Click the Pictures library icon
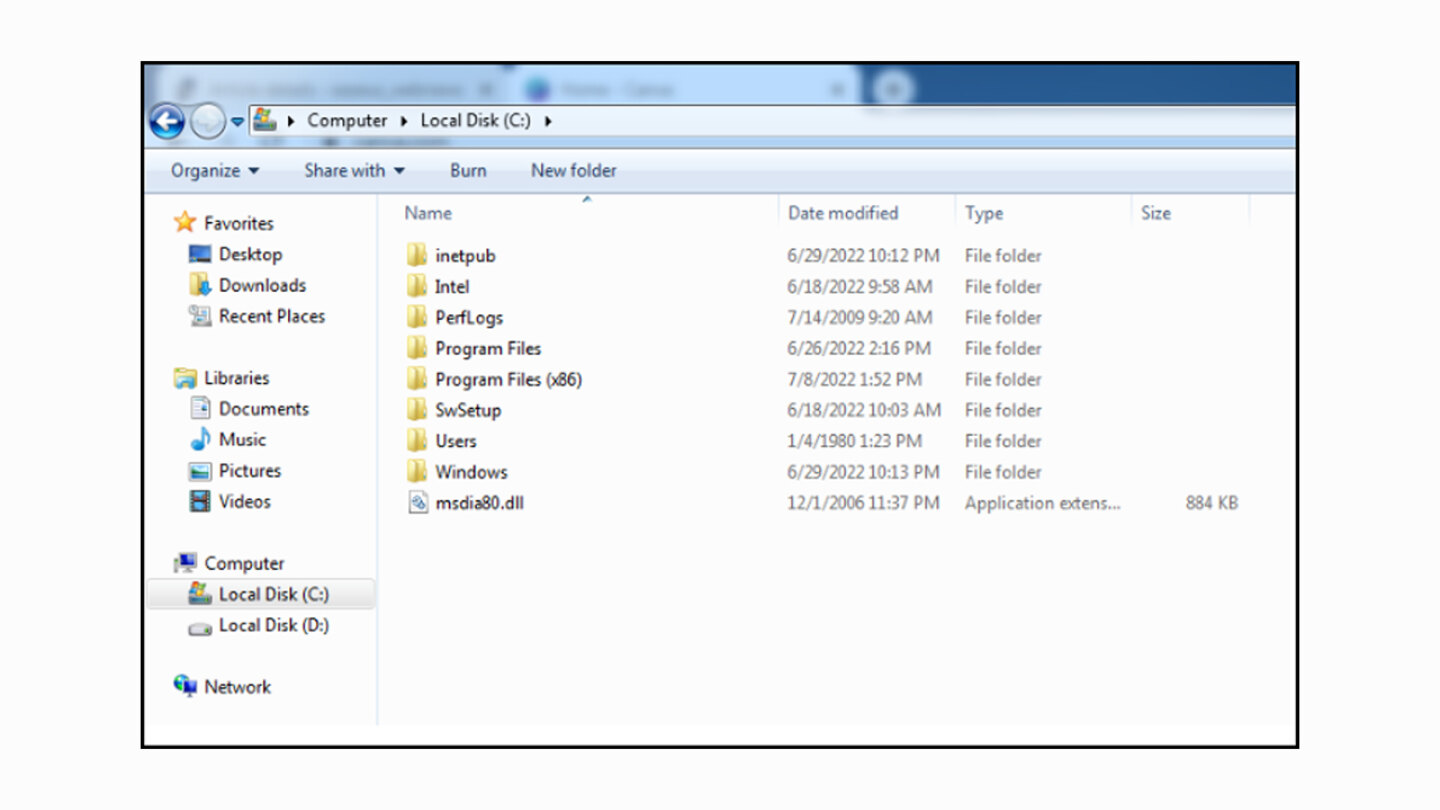1440x810 pixels. pyautogui.click(x=200, y=471)
